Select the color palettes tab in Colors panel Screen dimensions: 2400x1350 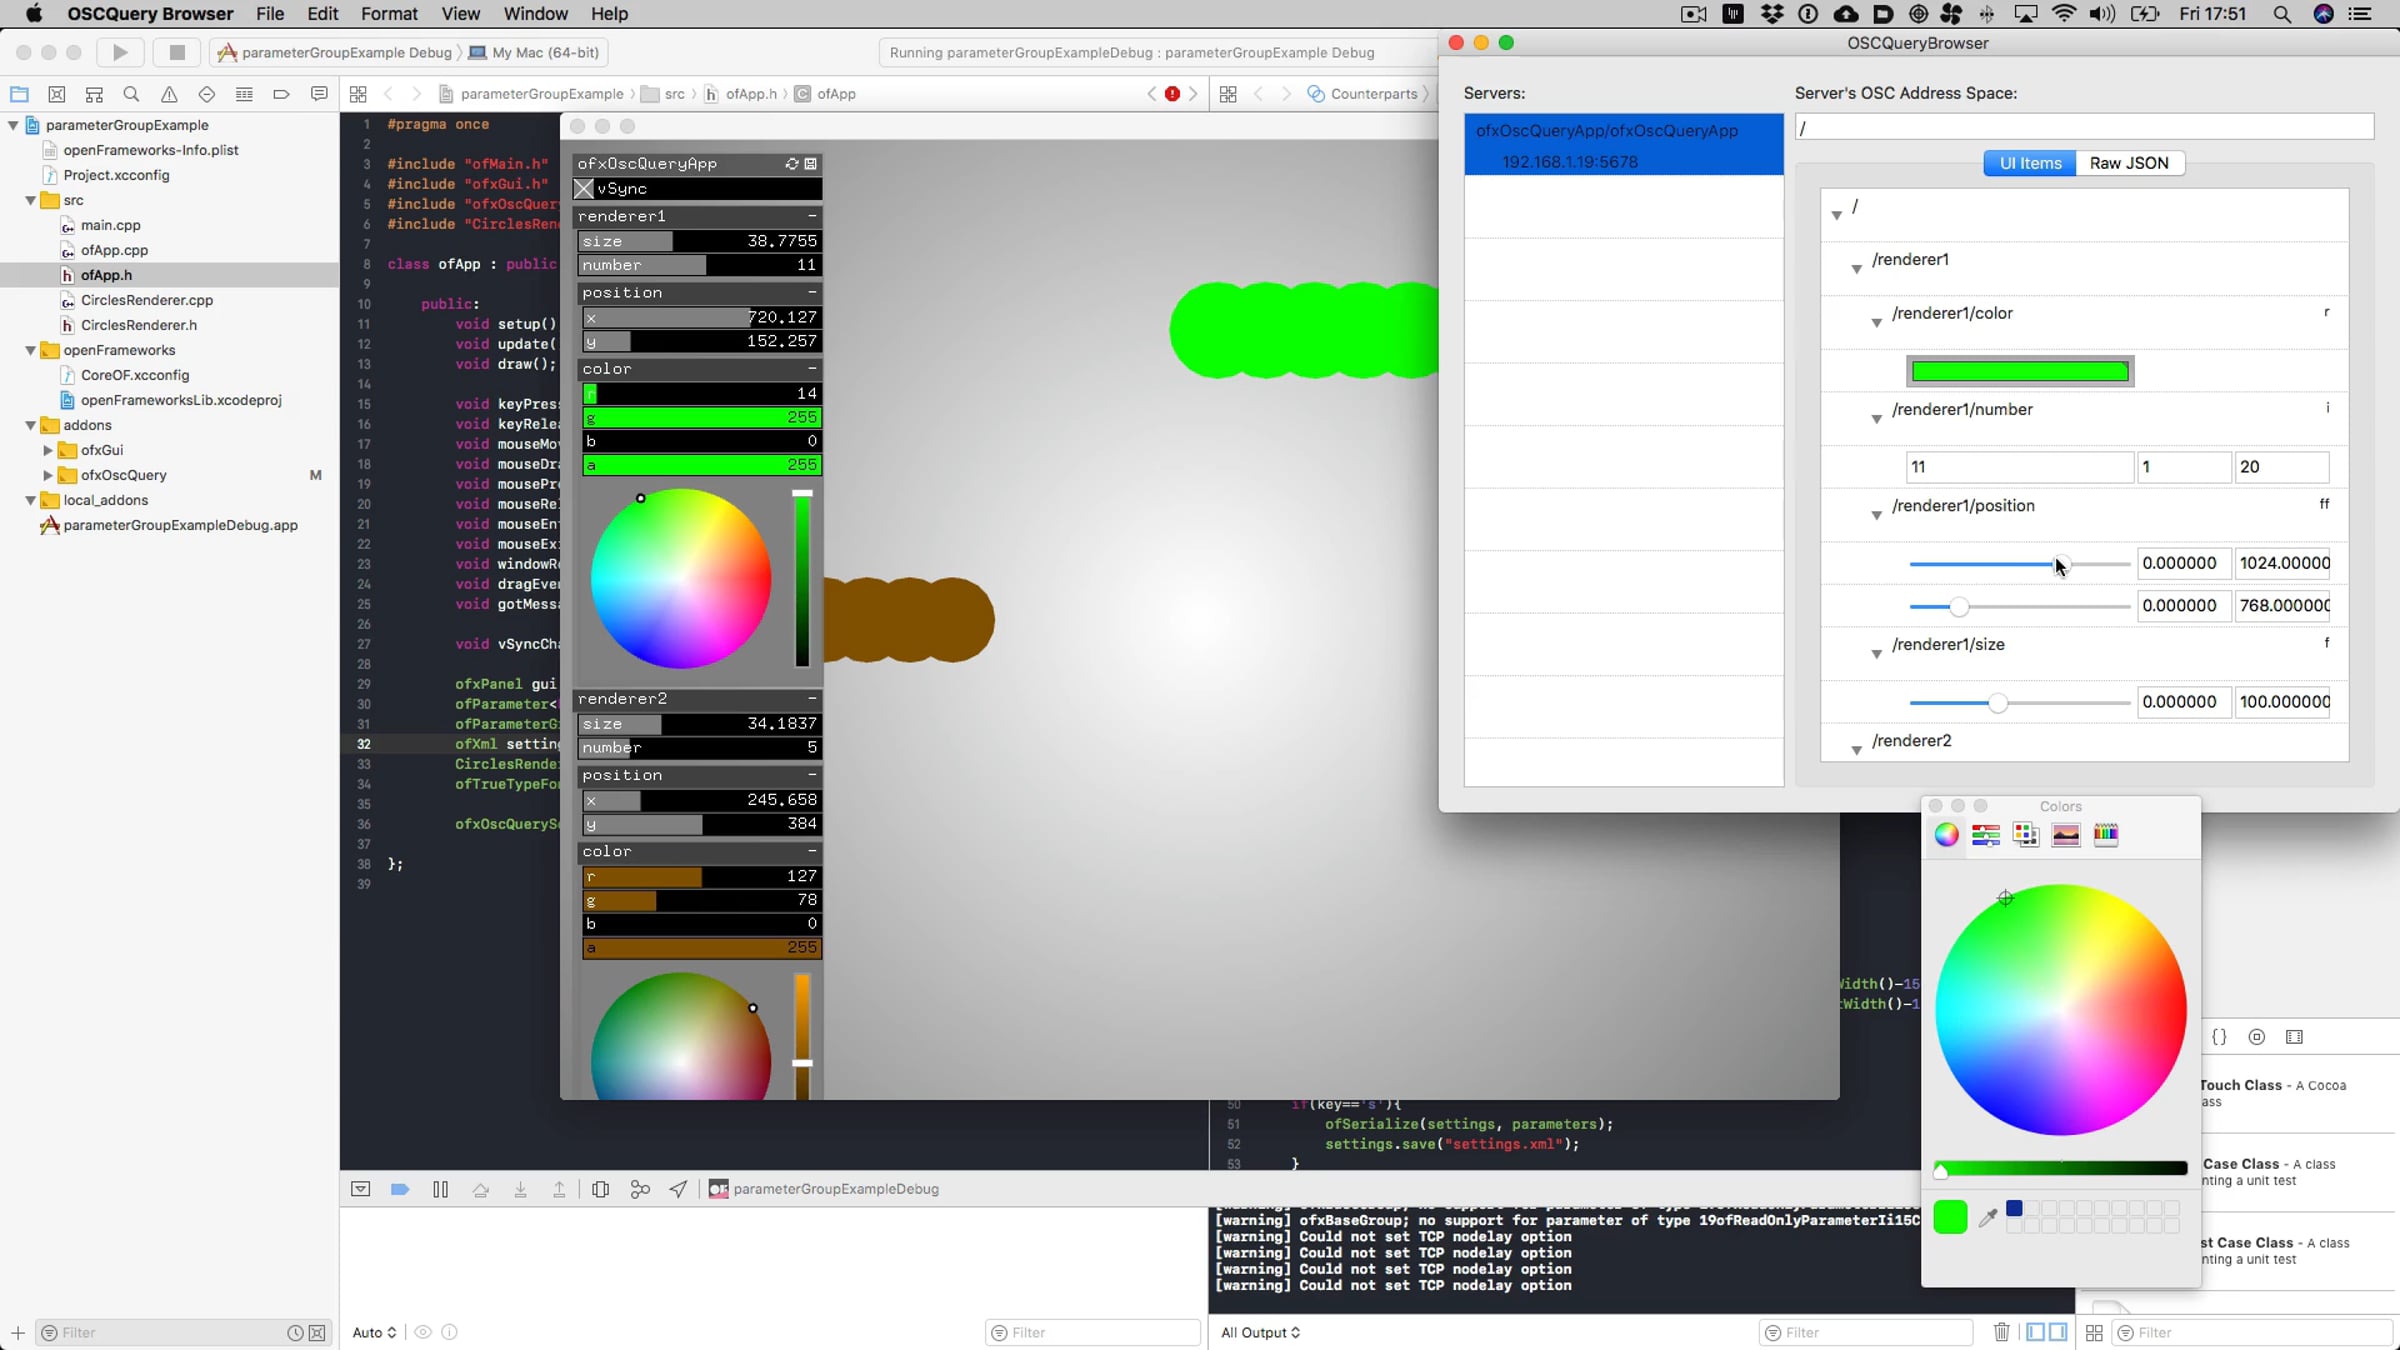click(x=2026, y=835)
